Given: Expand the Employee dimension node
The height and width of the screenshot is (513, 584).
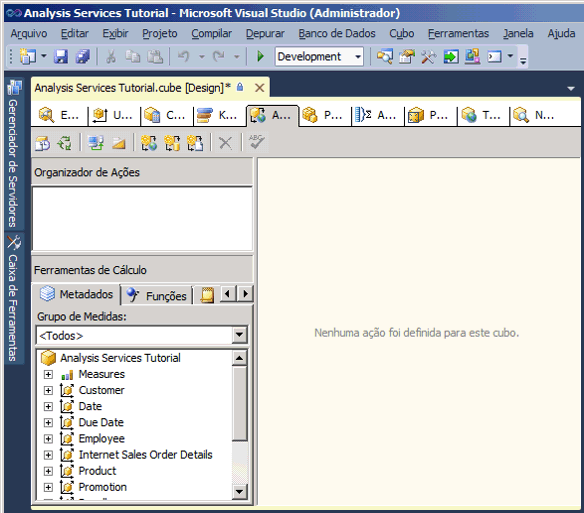Looking at the screenshot, I should [48, 438].
